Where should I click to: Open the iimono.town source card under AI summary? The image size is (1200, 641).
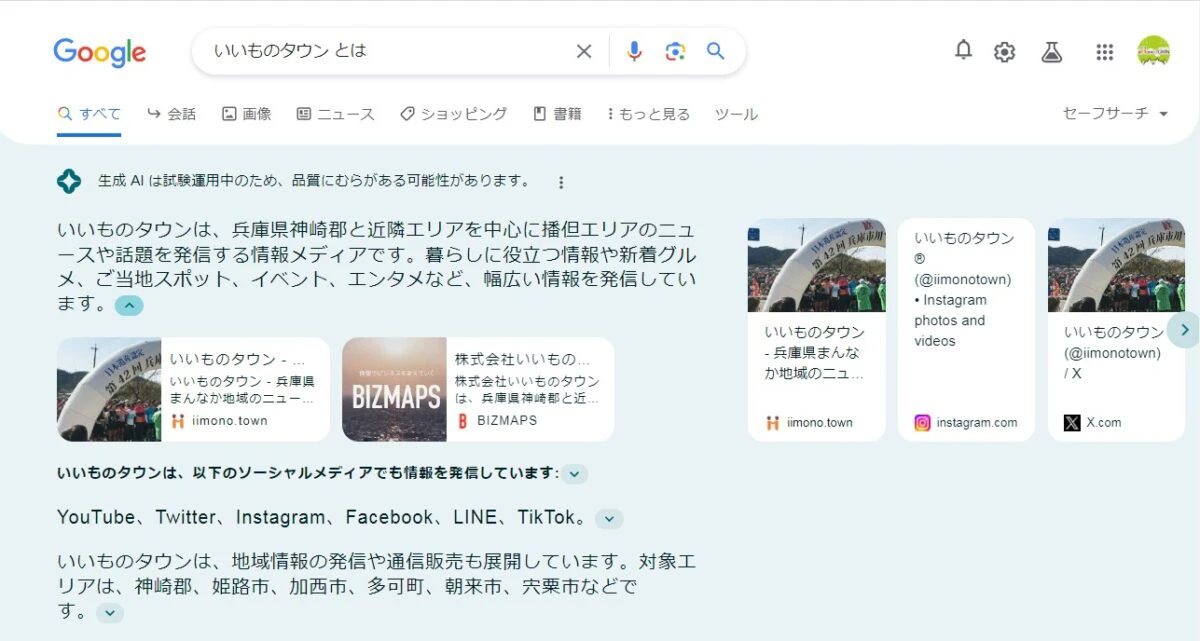pyautogui.click(x=193, y=389)
